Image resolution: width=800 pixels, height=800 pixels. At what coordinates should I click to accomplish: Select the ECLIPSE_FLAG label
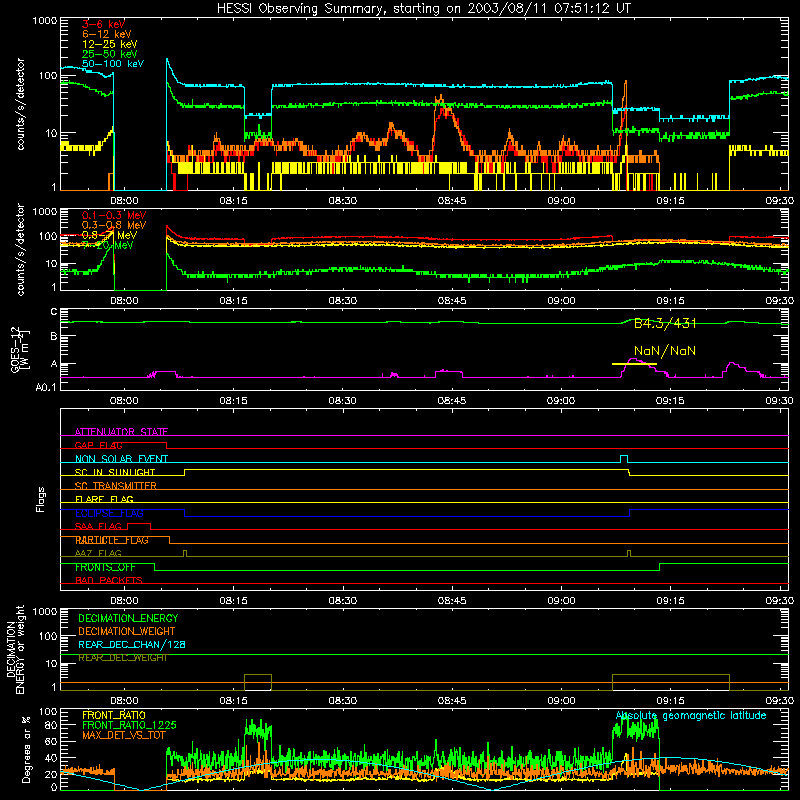click(x=109, y=513)
